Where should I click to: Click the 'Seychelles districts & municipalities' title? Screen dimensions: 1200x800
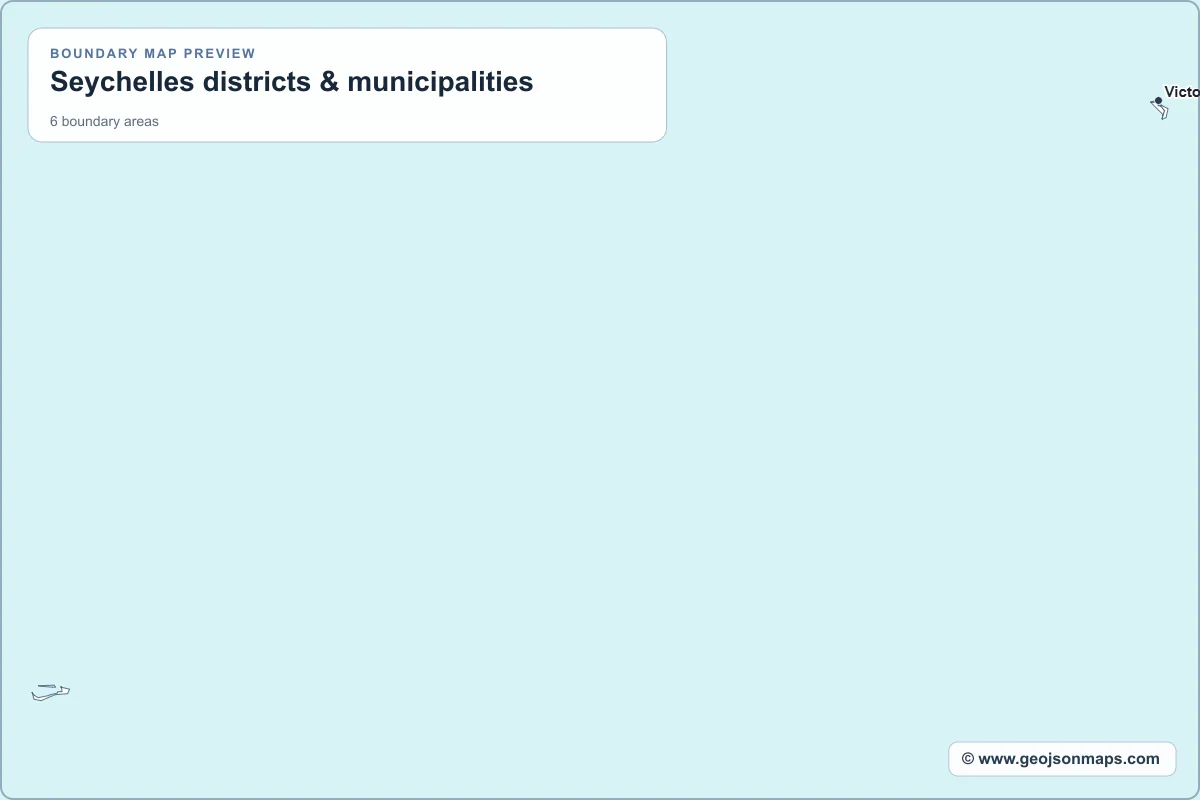click(292, 82)
